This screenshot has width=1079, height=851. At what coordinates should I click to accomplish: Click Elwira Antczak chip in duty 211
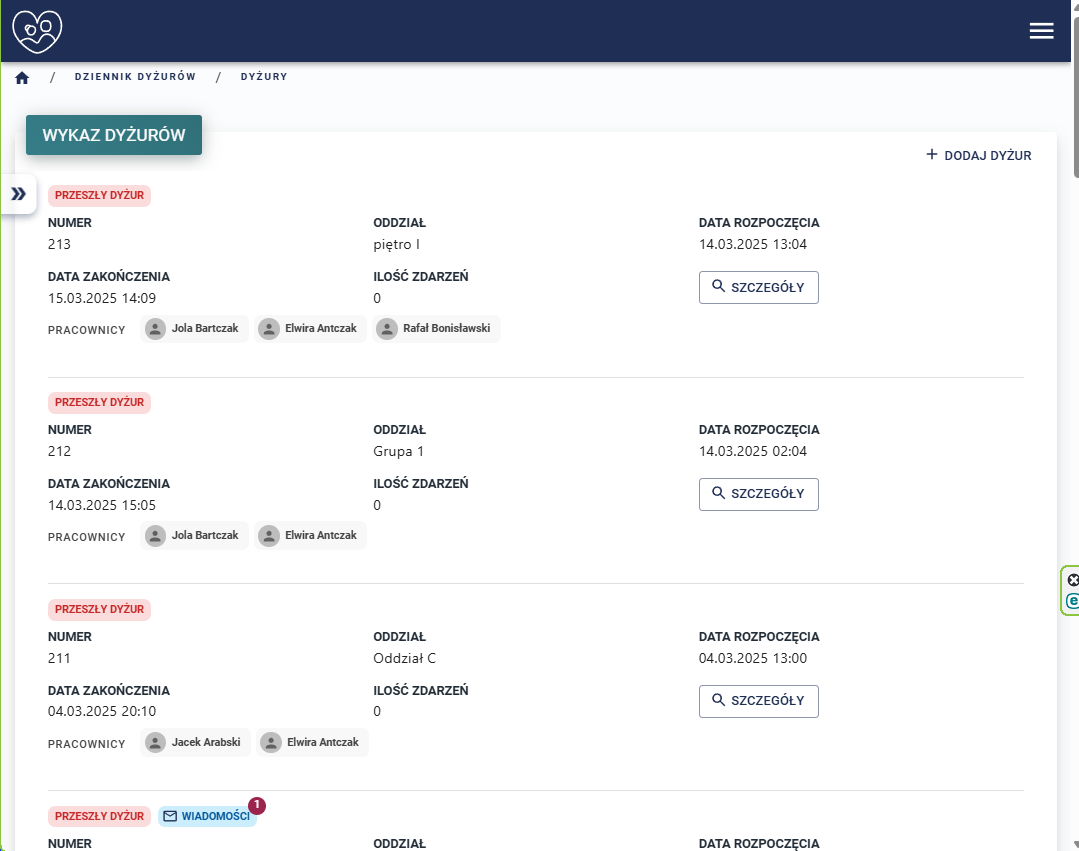click(x=312, y=742)
